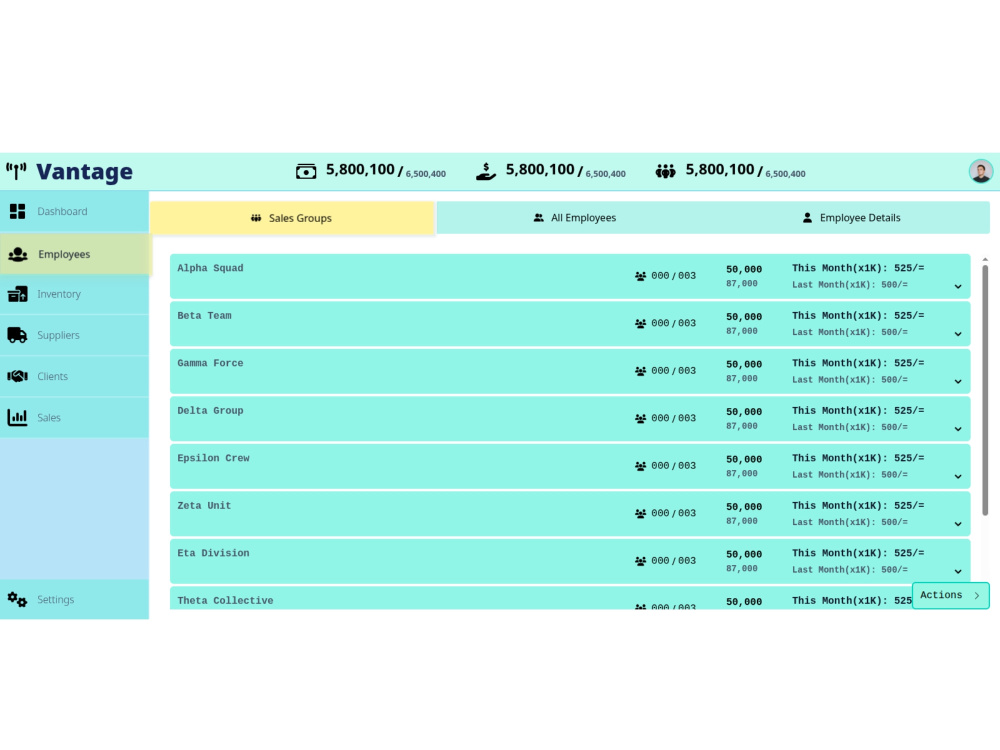Click the Inventory boxes icon

pos(18,294)
